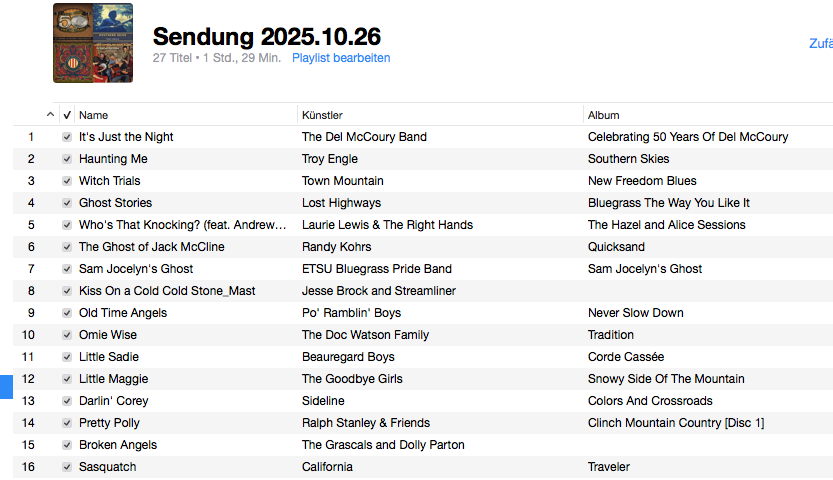Screen dimensions: 833x480
Task: Click album "Snowy Side Of The Mountain"
Action: [666, 379]
